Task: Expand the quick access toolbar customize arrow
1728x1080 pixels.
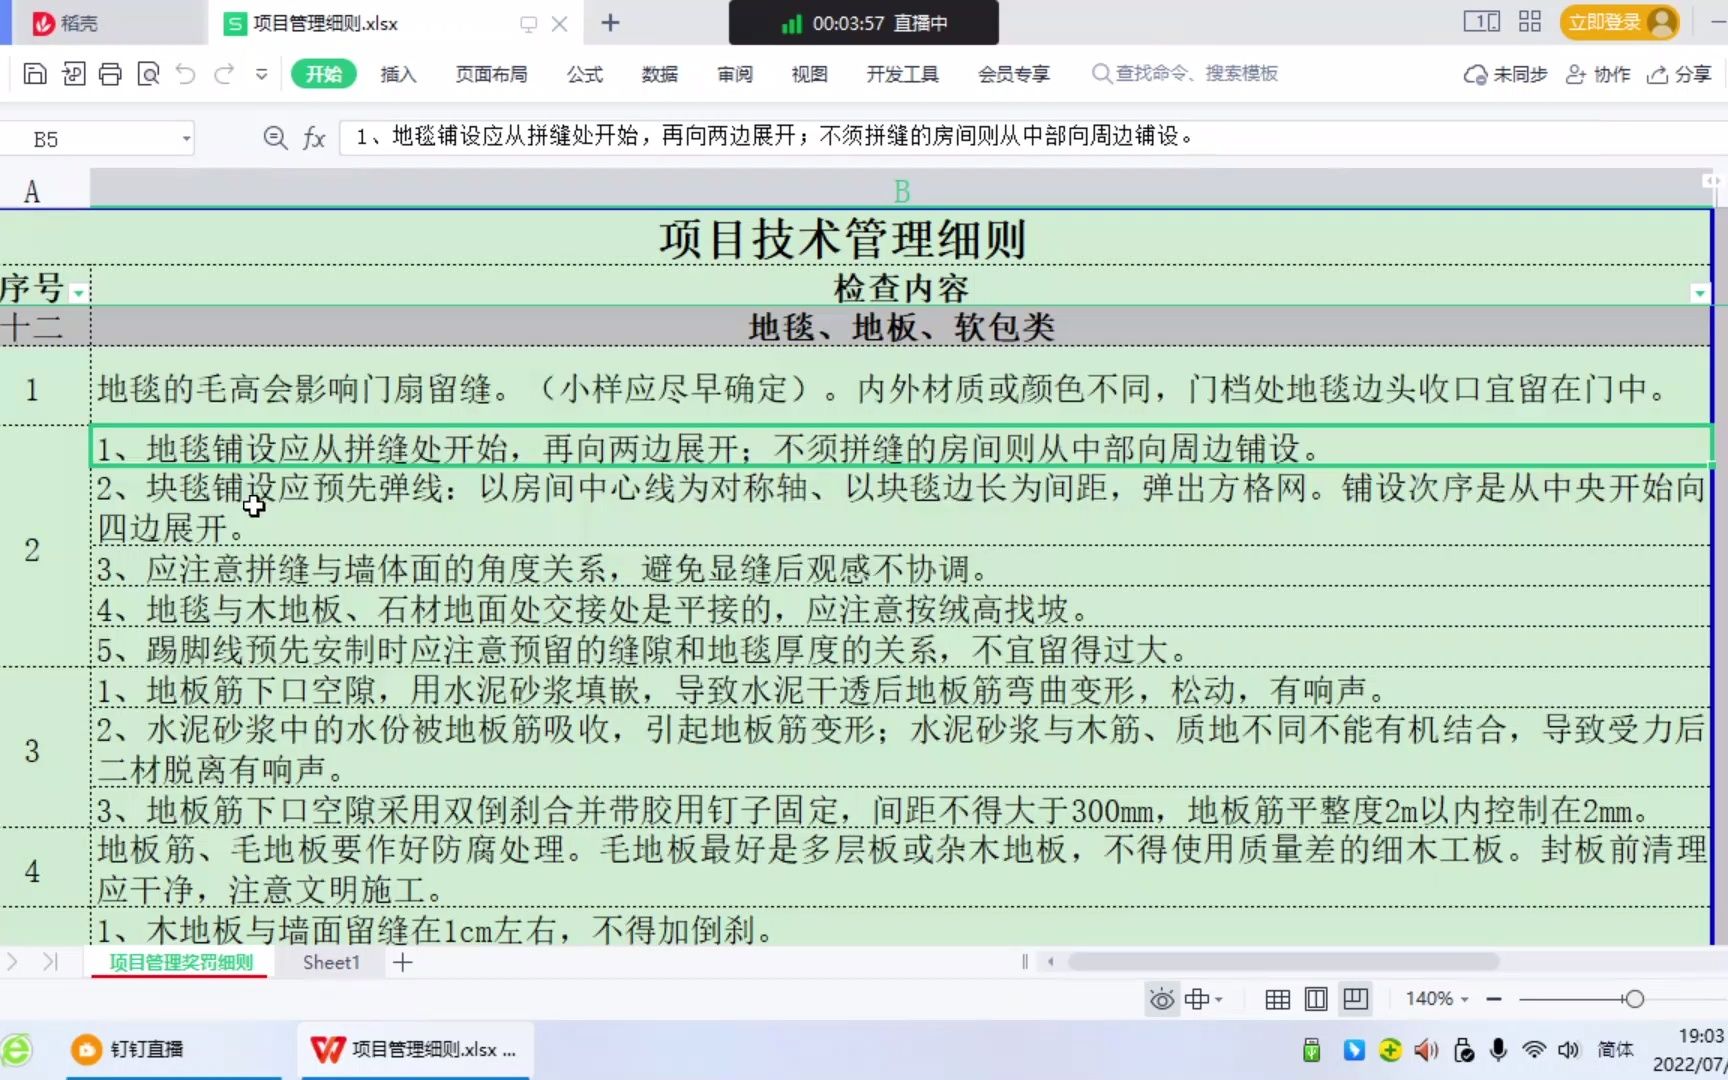Action: tap(262, 74)
